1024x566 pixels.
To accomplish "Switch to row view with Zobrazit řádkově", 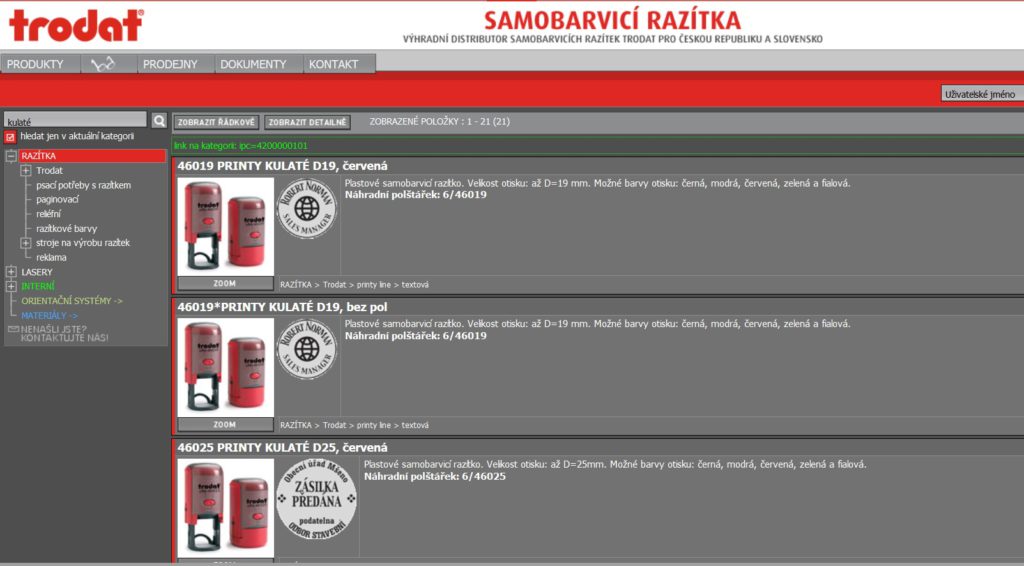I will [x=216, y=122].
